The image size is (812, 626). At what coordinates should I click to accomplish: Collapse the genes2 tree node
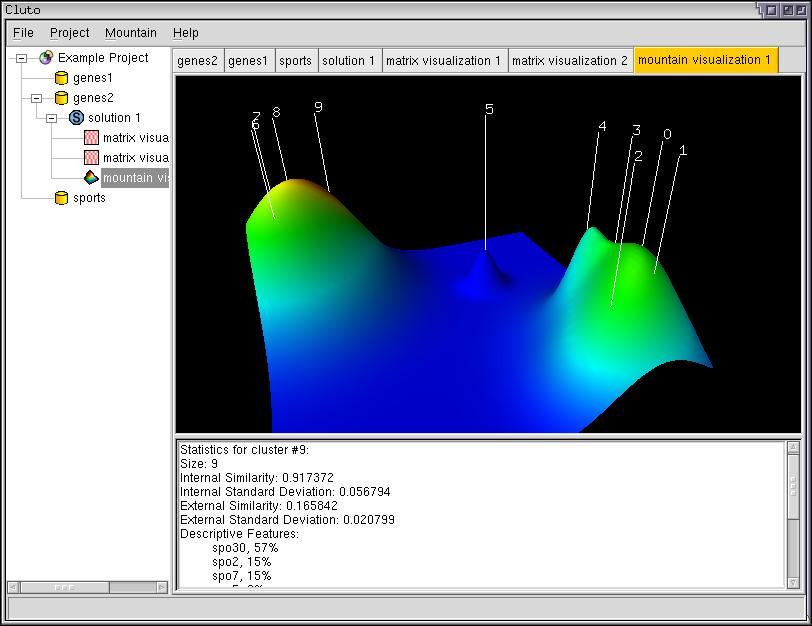[x=36, y=98]
